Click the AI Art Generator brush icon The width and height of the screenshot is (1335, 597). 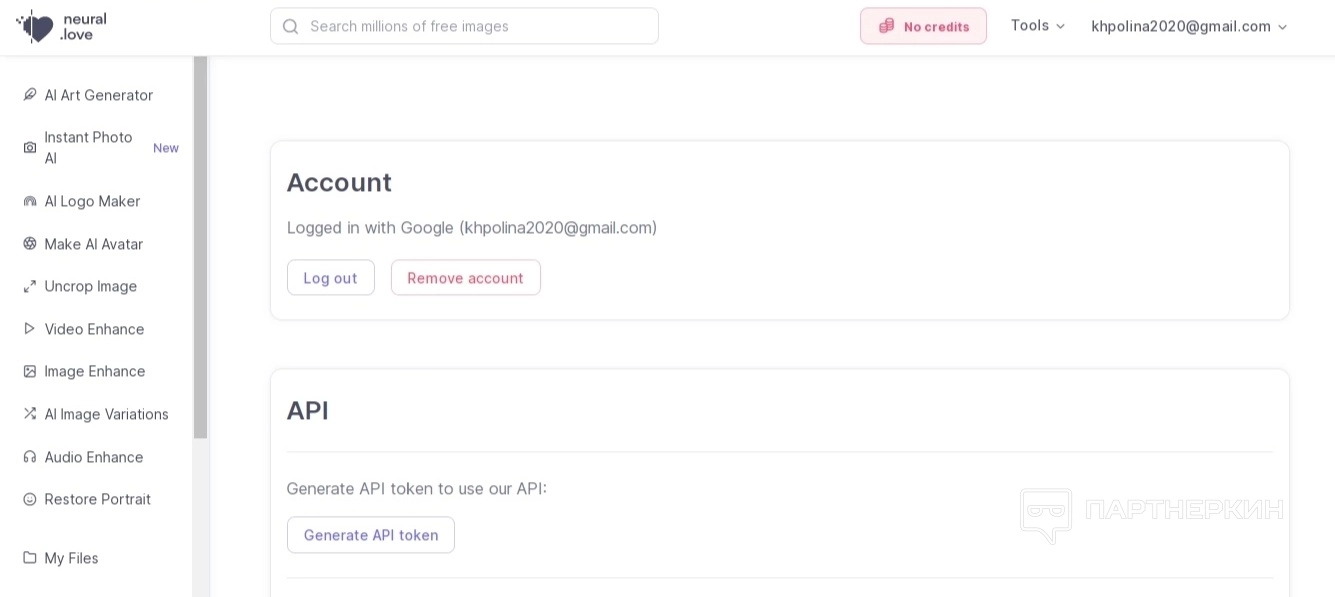[x=30, y=95]
